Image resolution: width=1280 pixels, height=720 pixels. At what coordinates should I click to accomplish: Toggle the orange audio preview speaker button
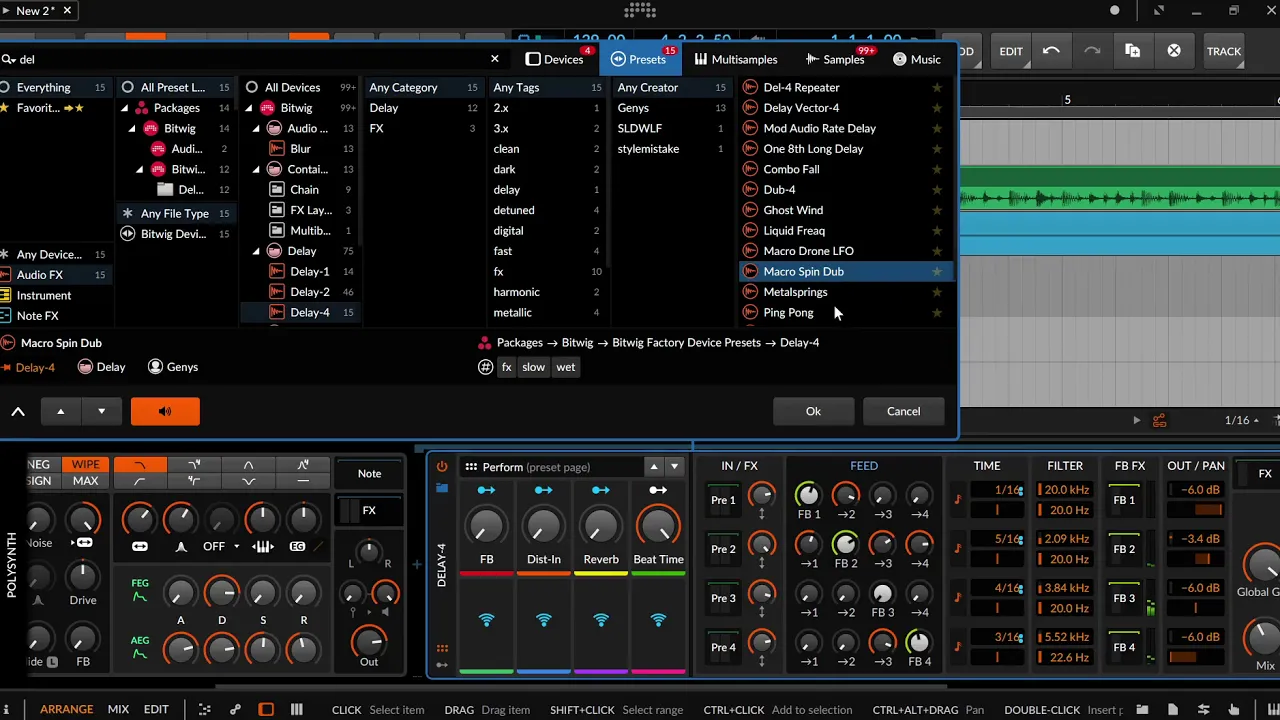click(165, 411)
